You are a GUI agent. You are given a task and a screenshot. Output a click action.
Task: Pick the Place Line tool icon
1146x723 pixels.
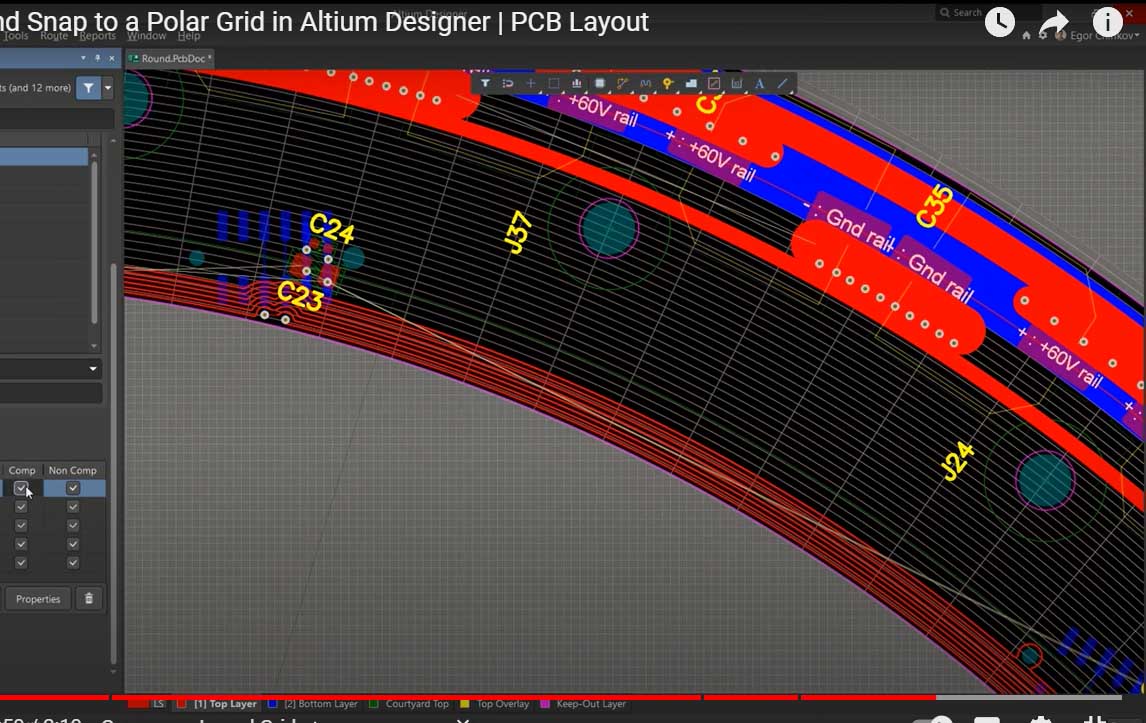tap(783, 84)
